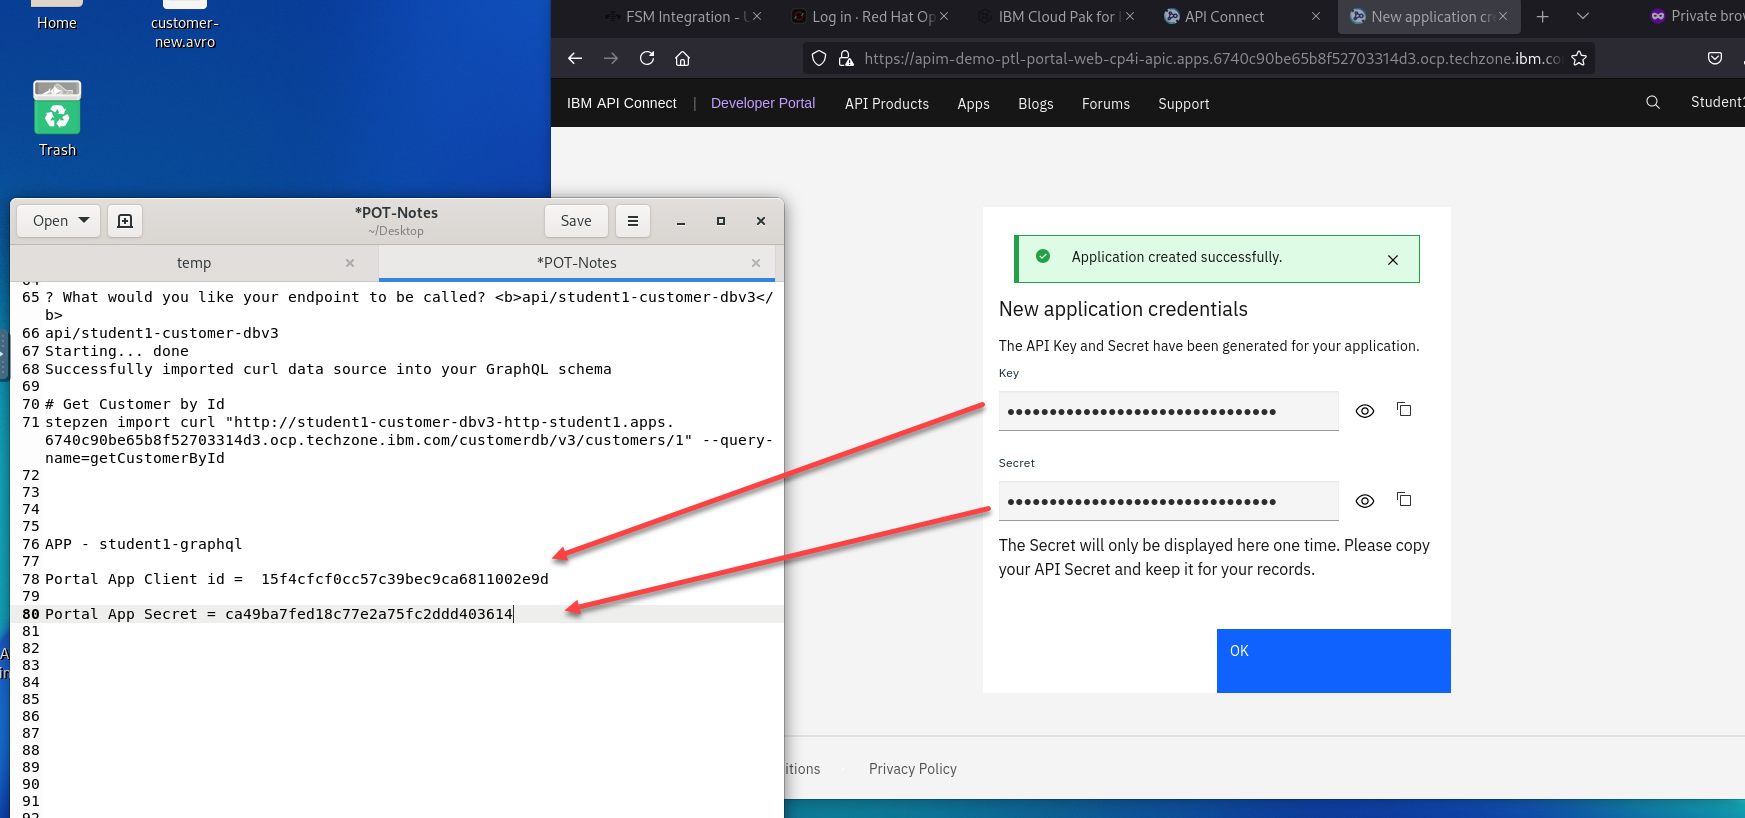Open the text editor hamburger menu
1745x818 pixels.
pyautogui.click(x=633, y=221)
